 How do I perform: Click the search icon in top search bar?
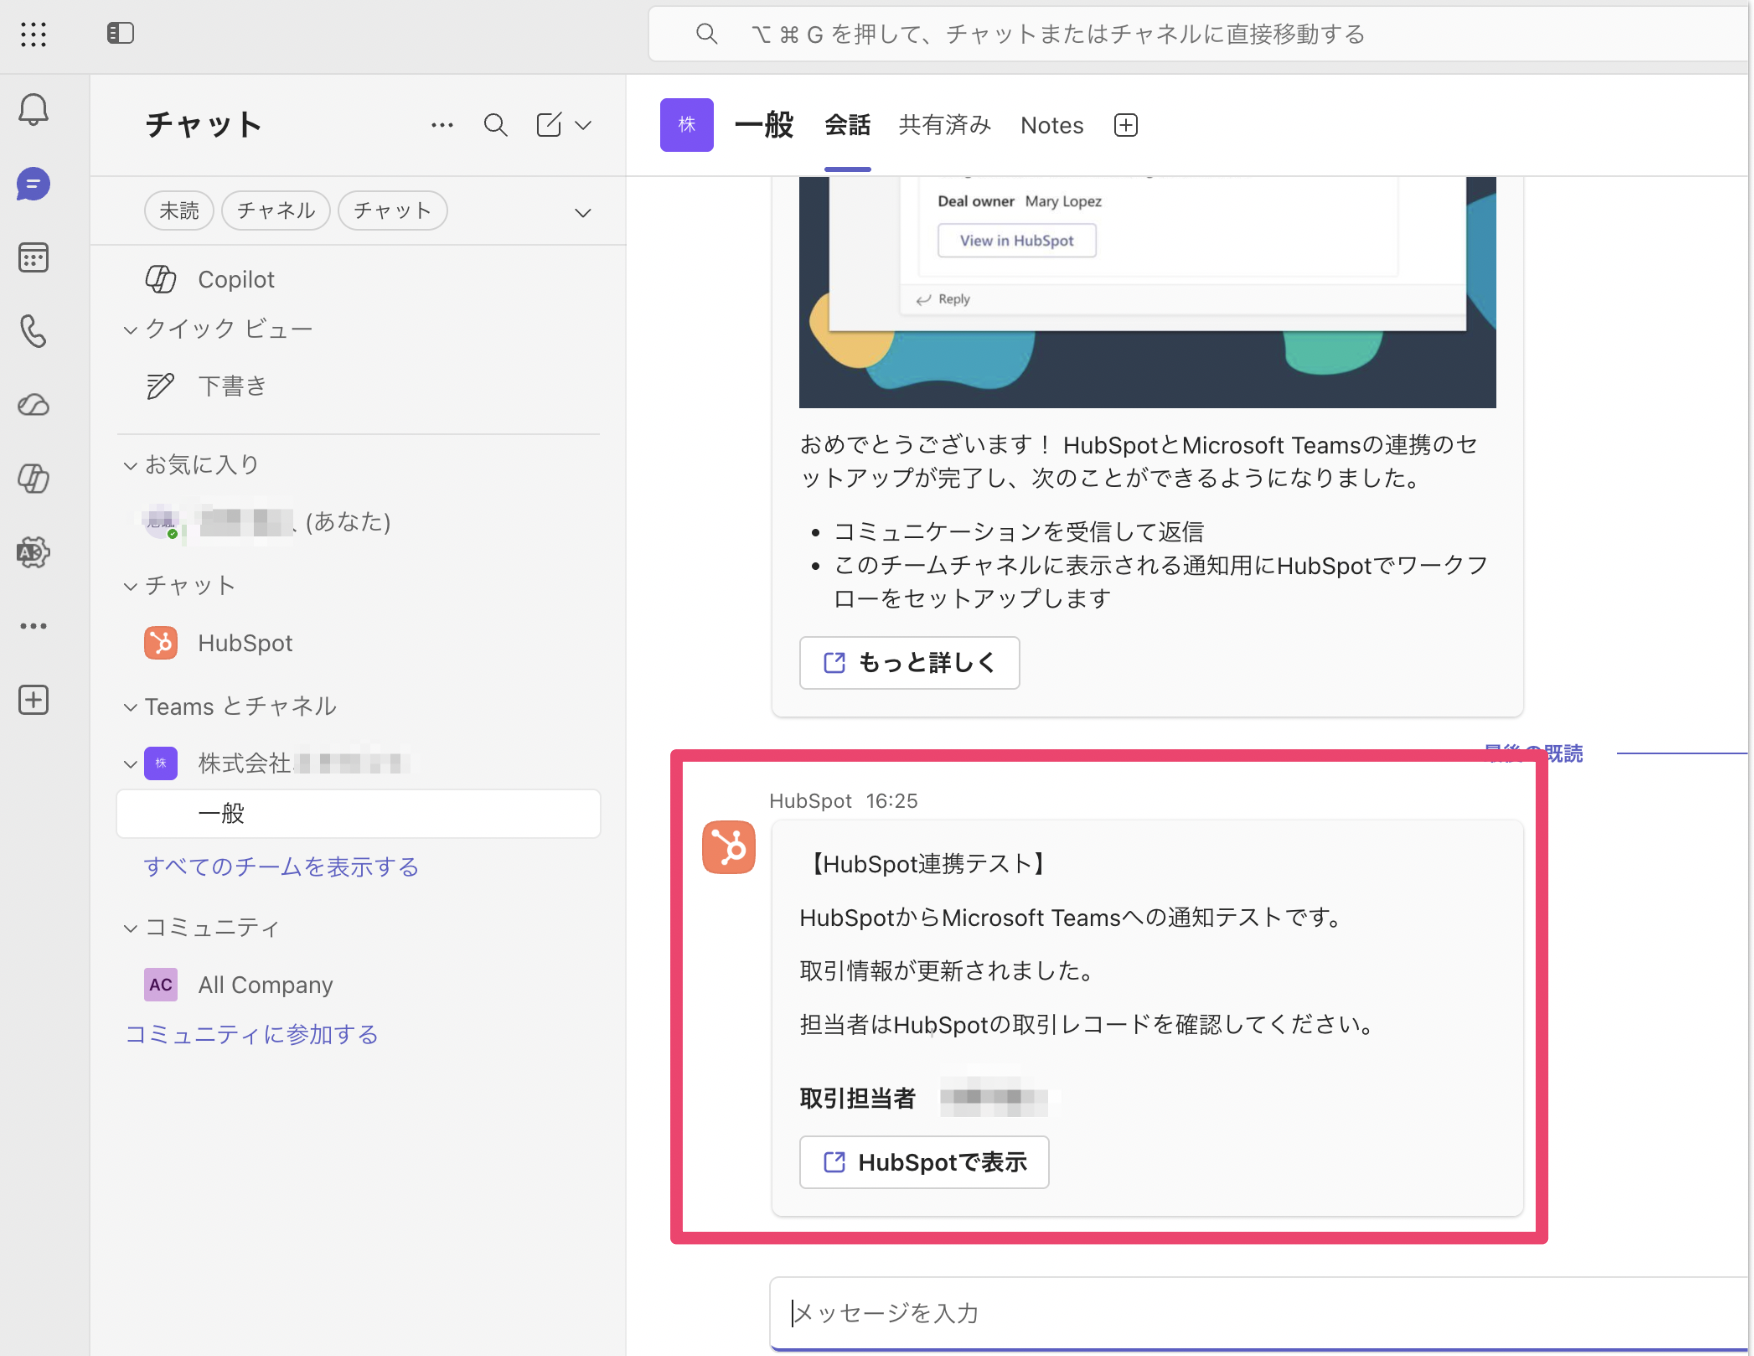[x=707, y=34]
